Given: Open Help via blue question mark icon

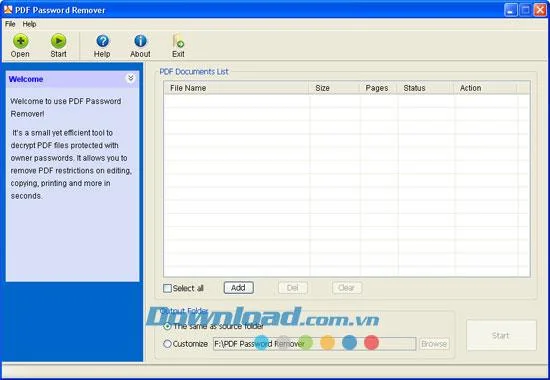Looking at the screenshot, I should 102,41.
